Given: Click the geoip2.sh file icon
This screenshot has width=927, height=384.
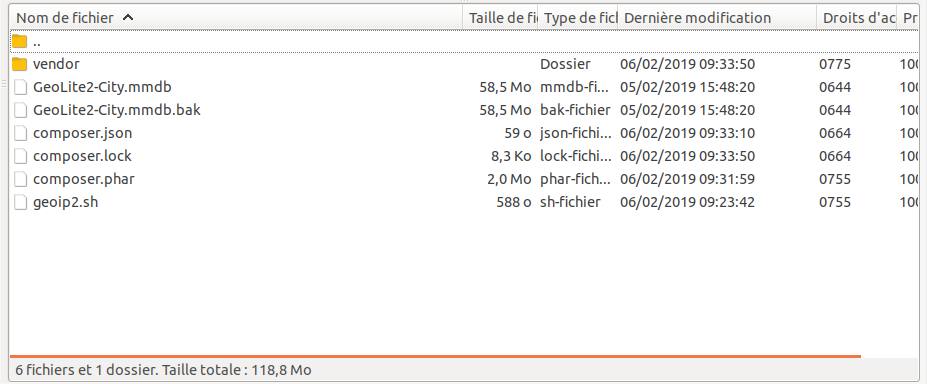Looking at the screenshot, I should pos(21,203).
